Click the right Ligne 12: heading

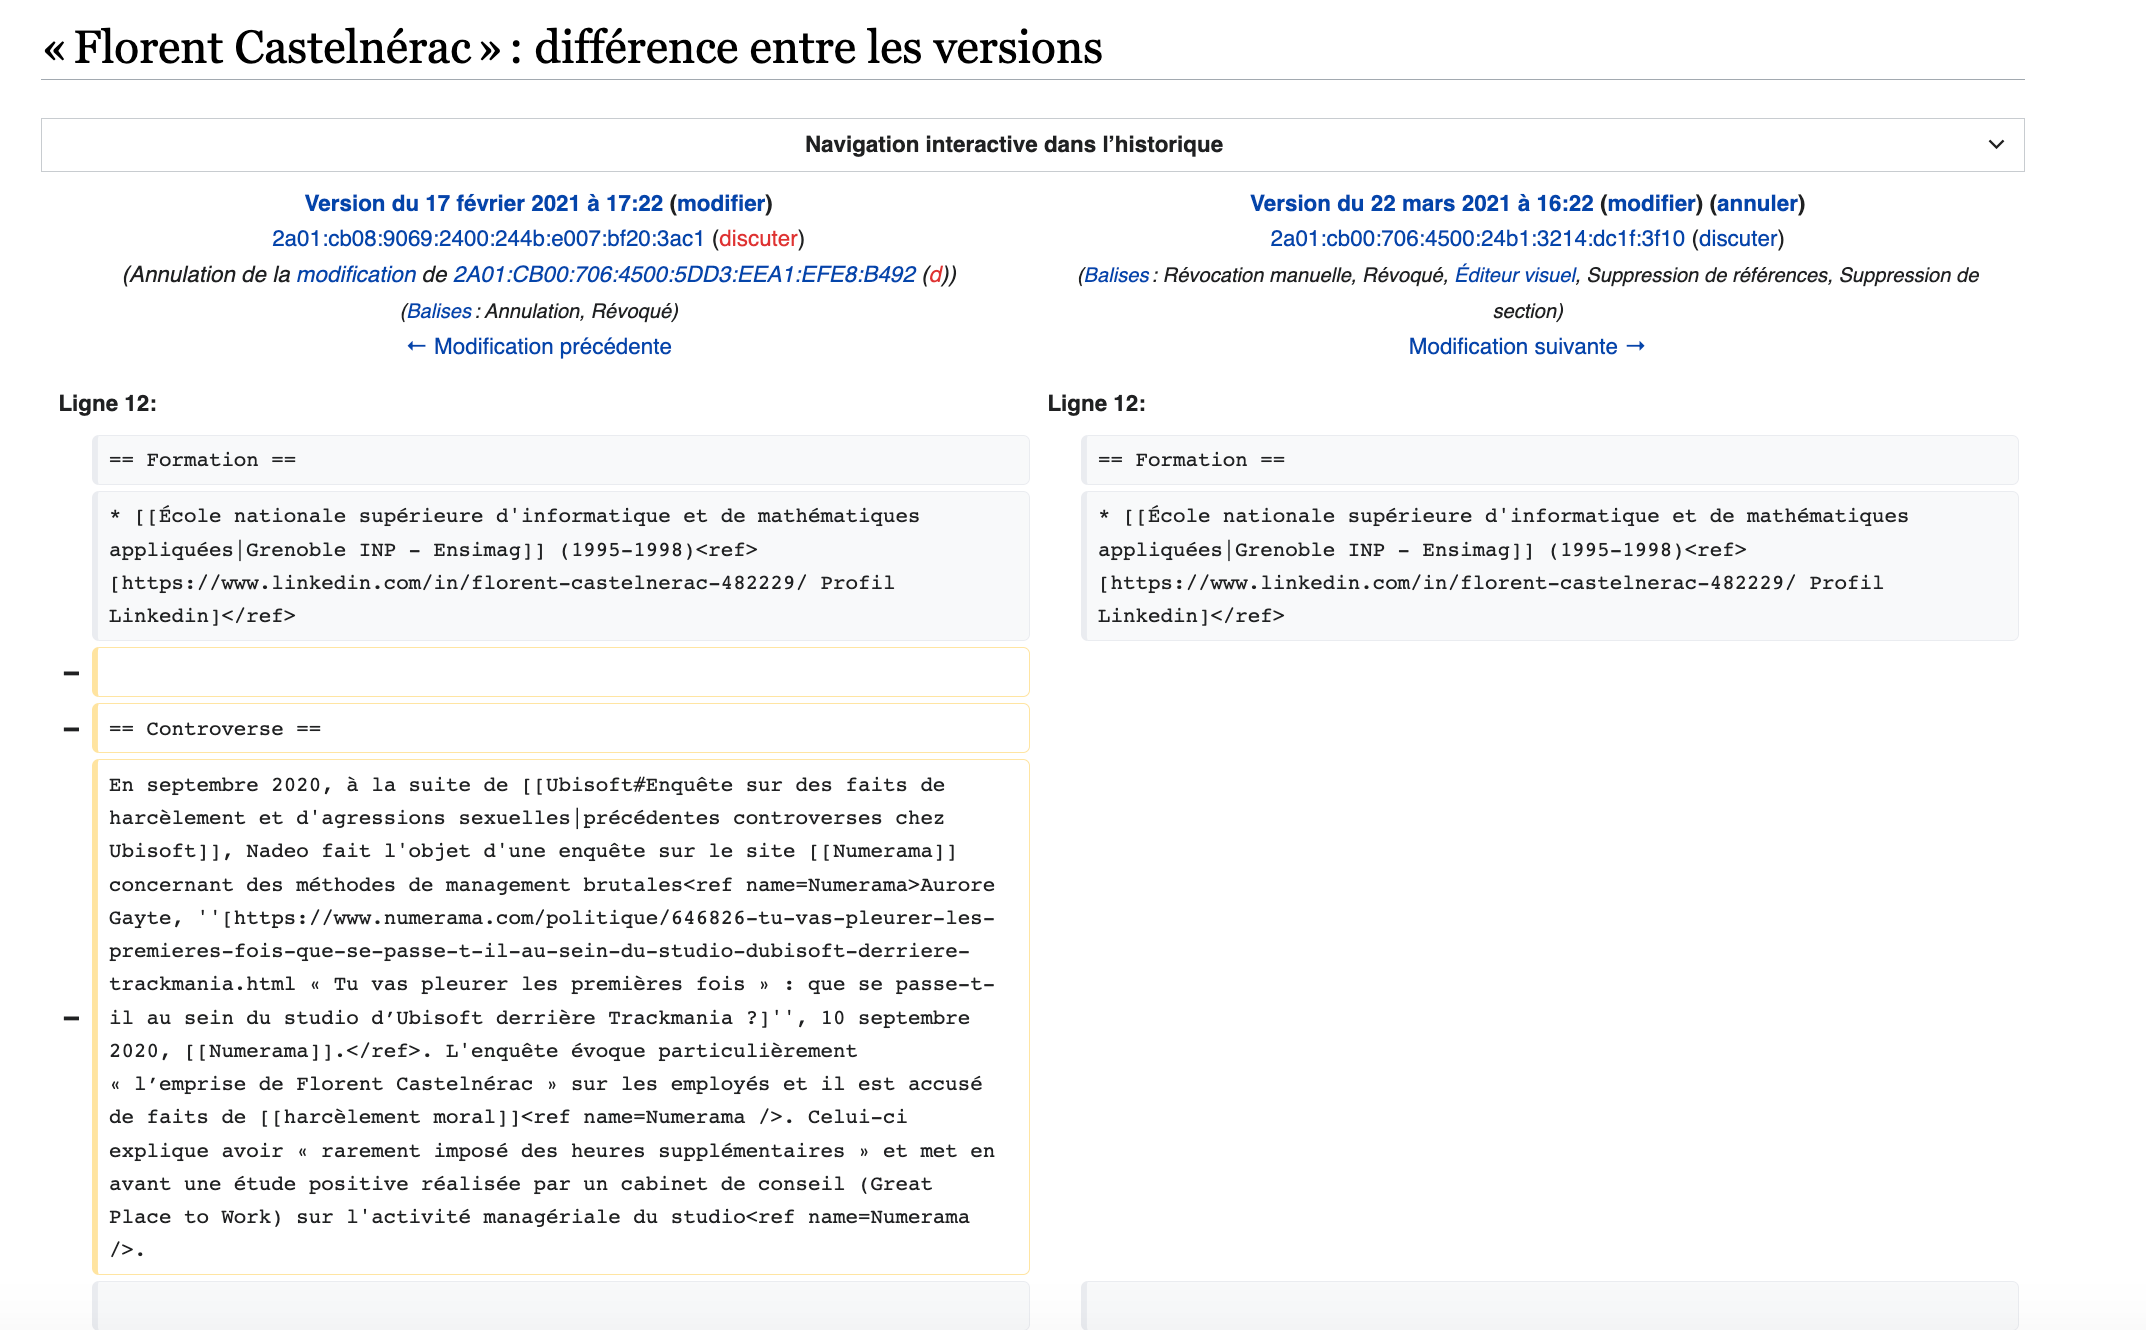pyautogui.click(x=1096, y=403)
